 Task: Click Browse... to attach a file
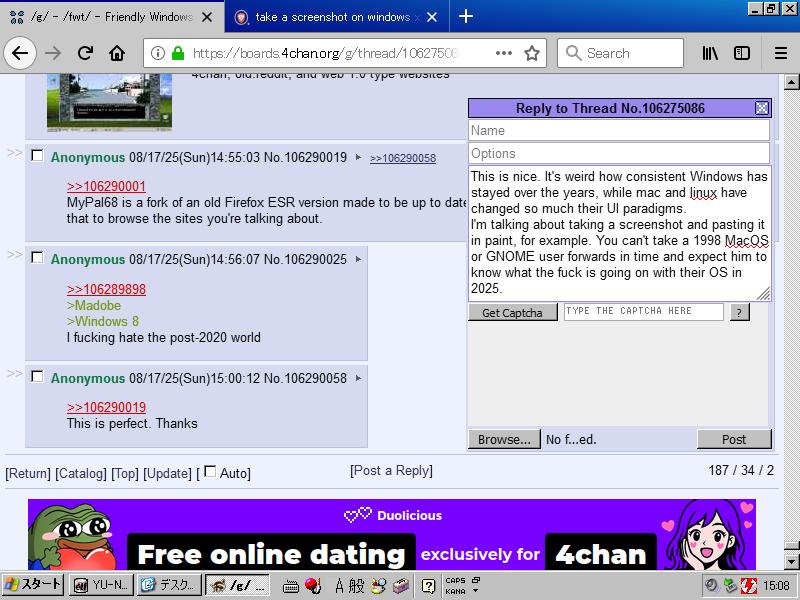click(504, 439)
